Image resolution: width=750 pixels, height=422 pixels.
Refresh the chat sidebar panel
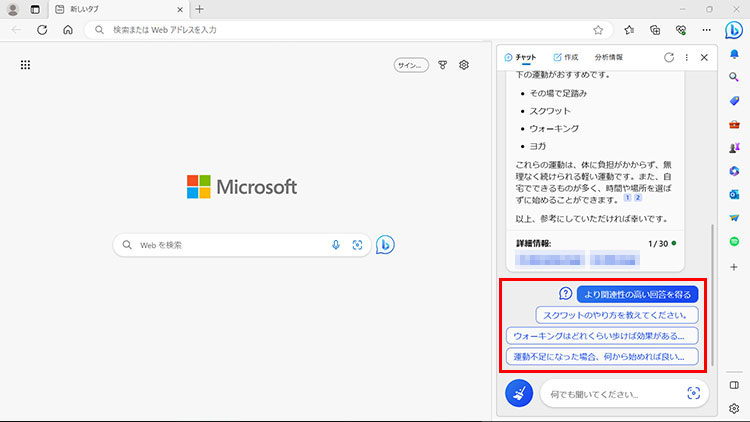coord(668,58)
